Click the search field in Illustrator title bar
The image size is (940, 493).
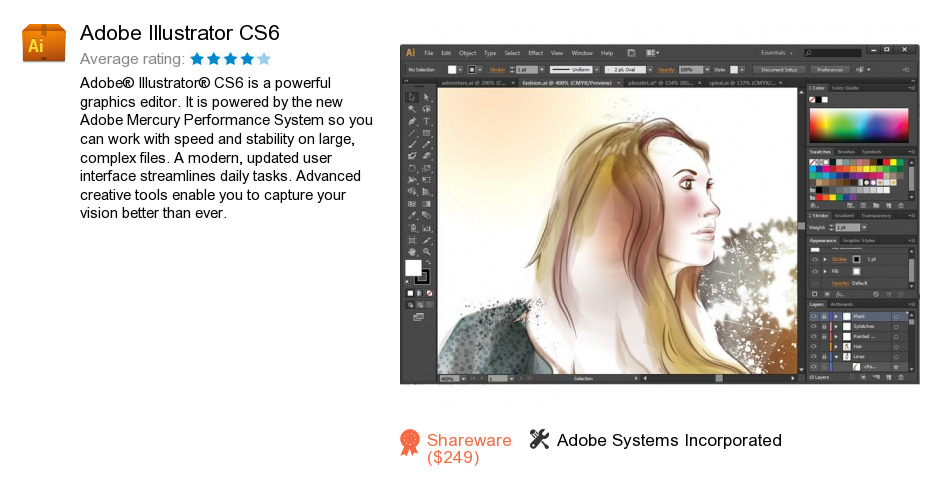tap(833, 53)
